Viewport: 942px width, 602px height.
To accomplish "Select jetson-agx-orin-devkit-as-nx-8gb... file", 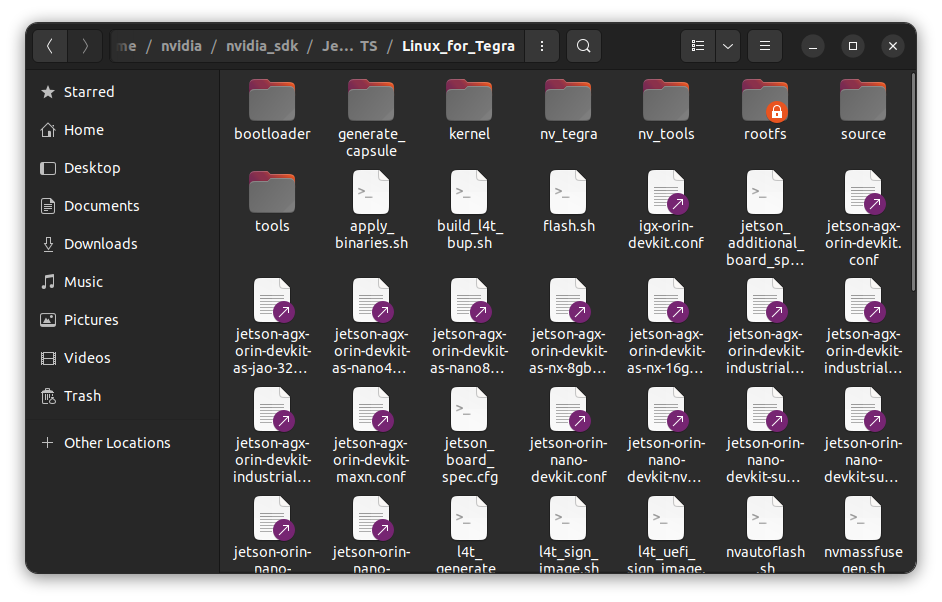I will click(568, 327).
